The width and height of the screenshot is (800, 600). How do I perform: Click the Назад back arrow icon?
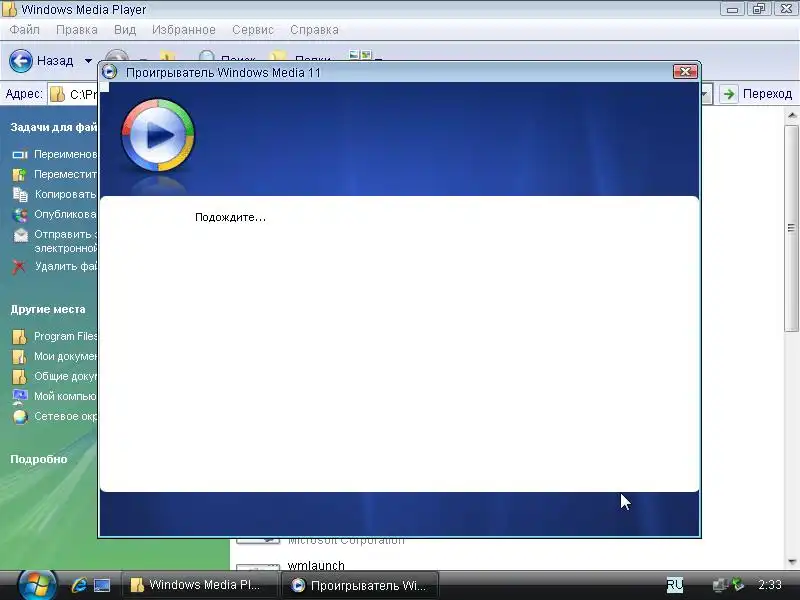pyautogui.click(x=21, y=61)
